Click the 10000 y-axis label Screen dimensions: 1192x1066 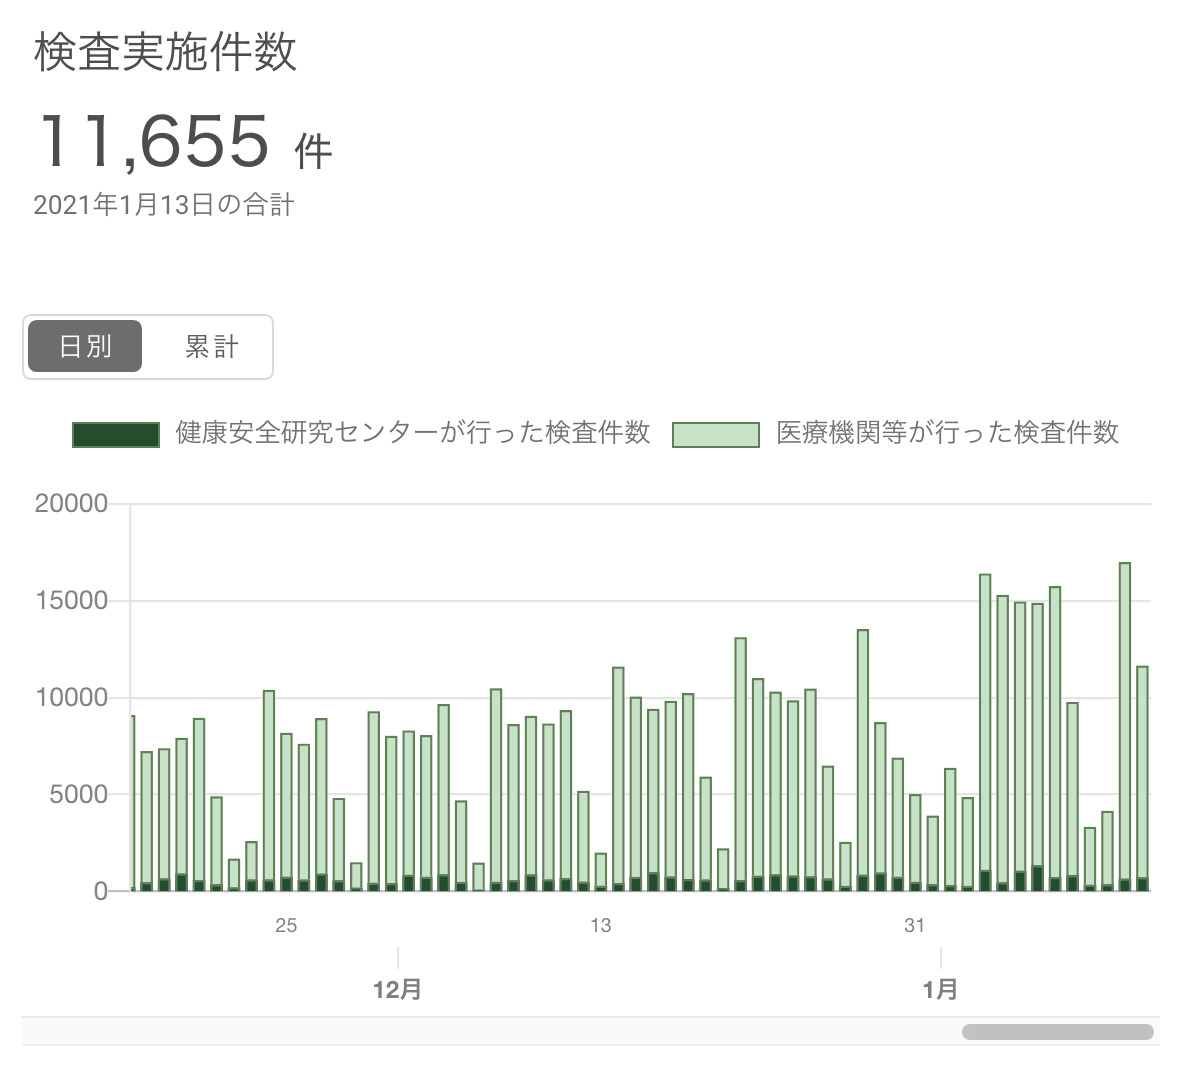(x=71, y=698)
